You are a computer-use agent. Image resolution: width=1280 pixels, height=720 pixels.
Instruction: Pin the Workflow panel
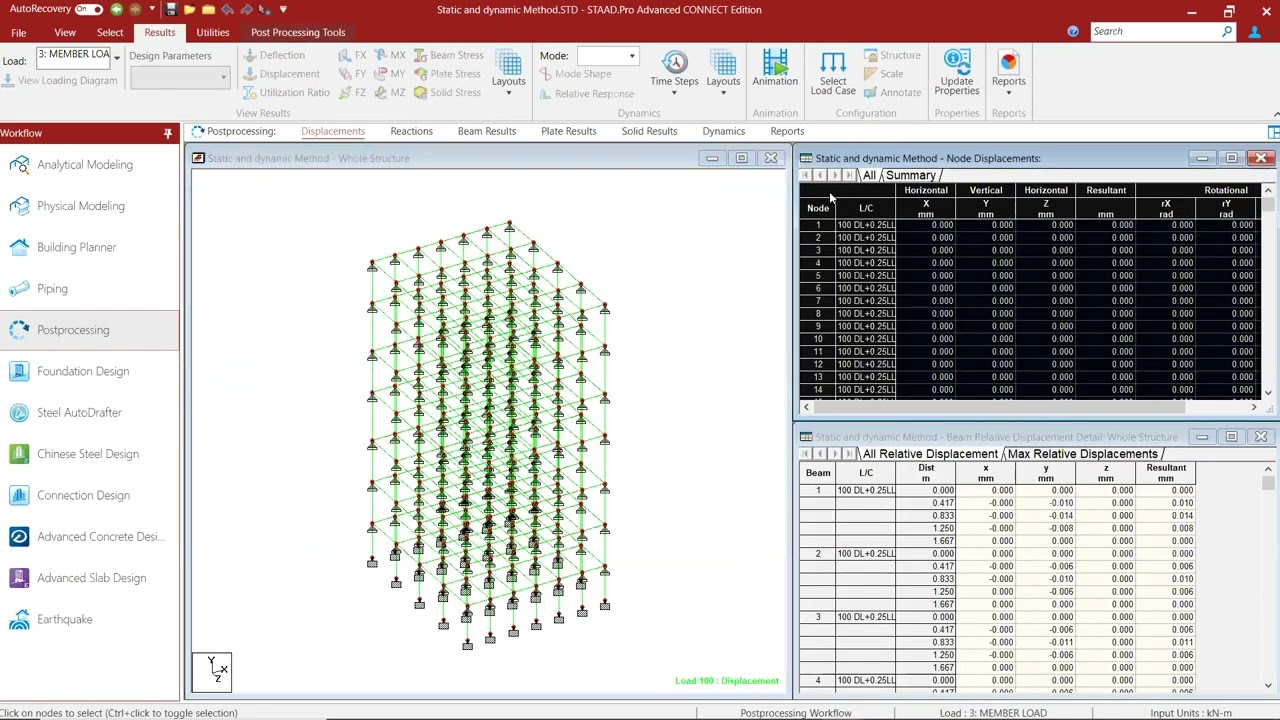pyautogui.click(x=168, y=133)
